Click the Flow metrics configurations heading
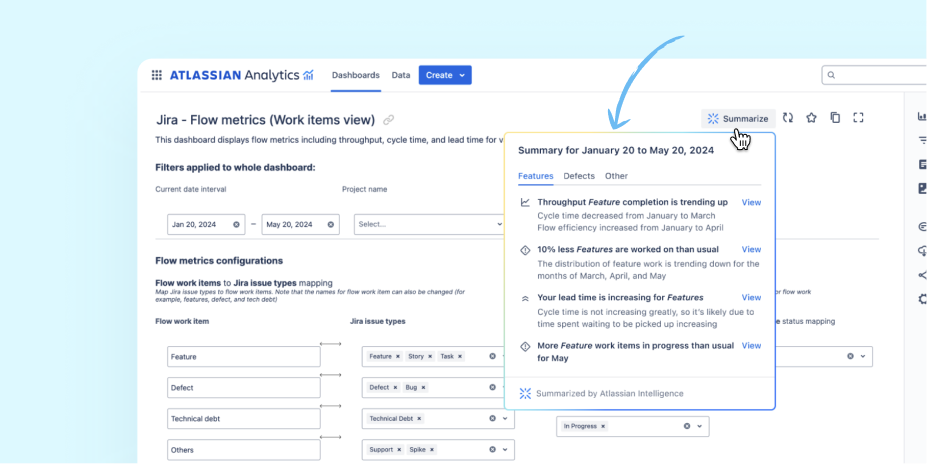Image resolution: width=927 pixels, height=464 pixels. coord(219,261)
